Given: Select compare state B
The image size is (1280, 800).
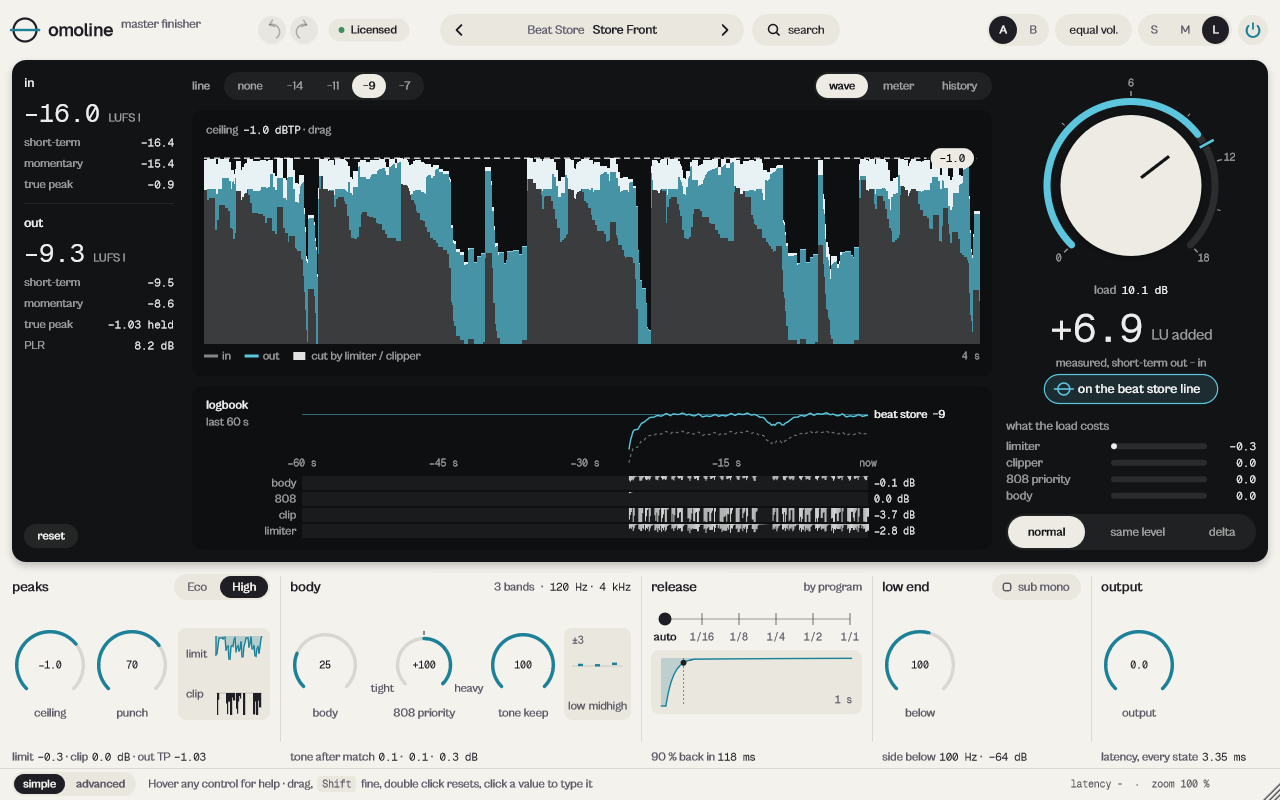Looking at the screenshot, I should [1033, 30].
